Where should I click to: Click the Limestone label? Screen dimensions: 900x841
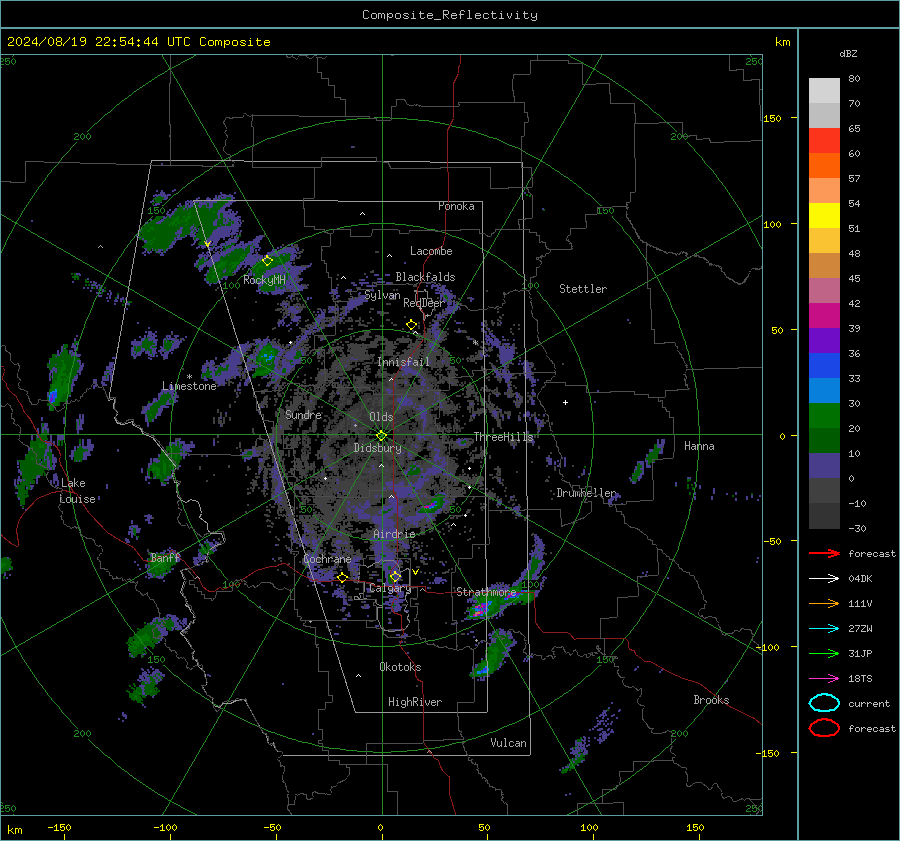tap(189, 386)
